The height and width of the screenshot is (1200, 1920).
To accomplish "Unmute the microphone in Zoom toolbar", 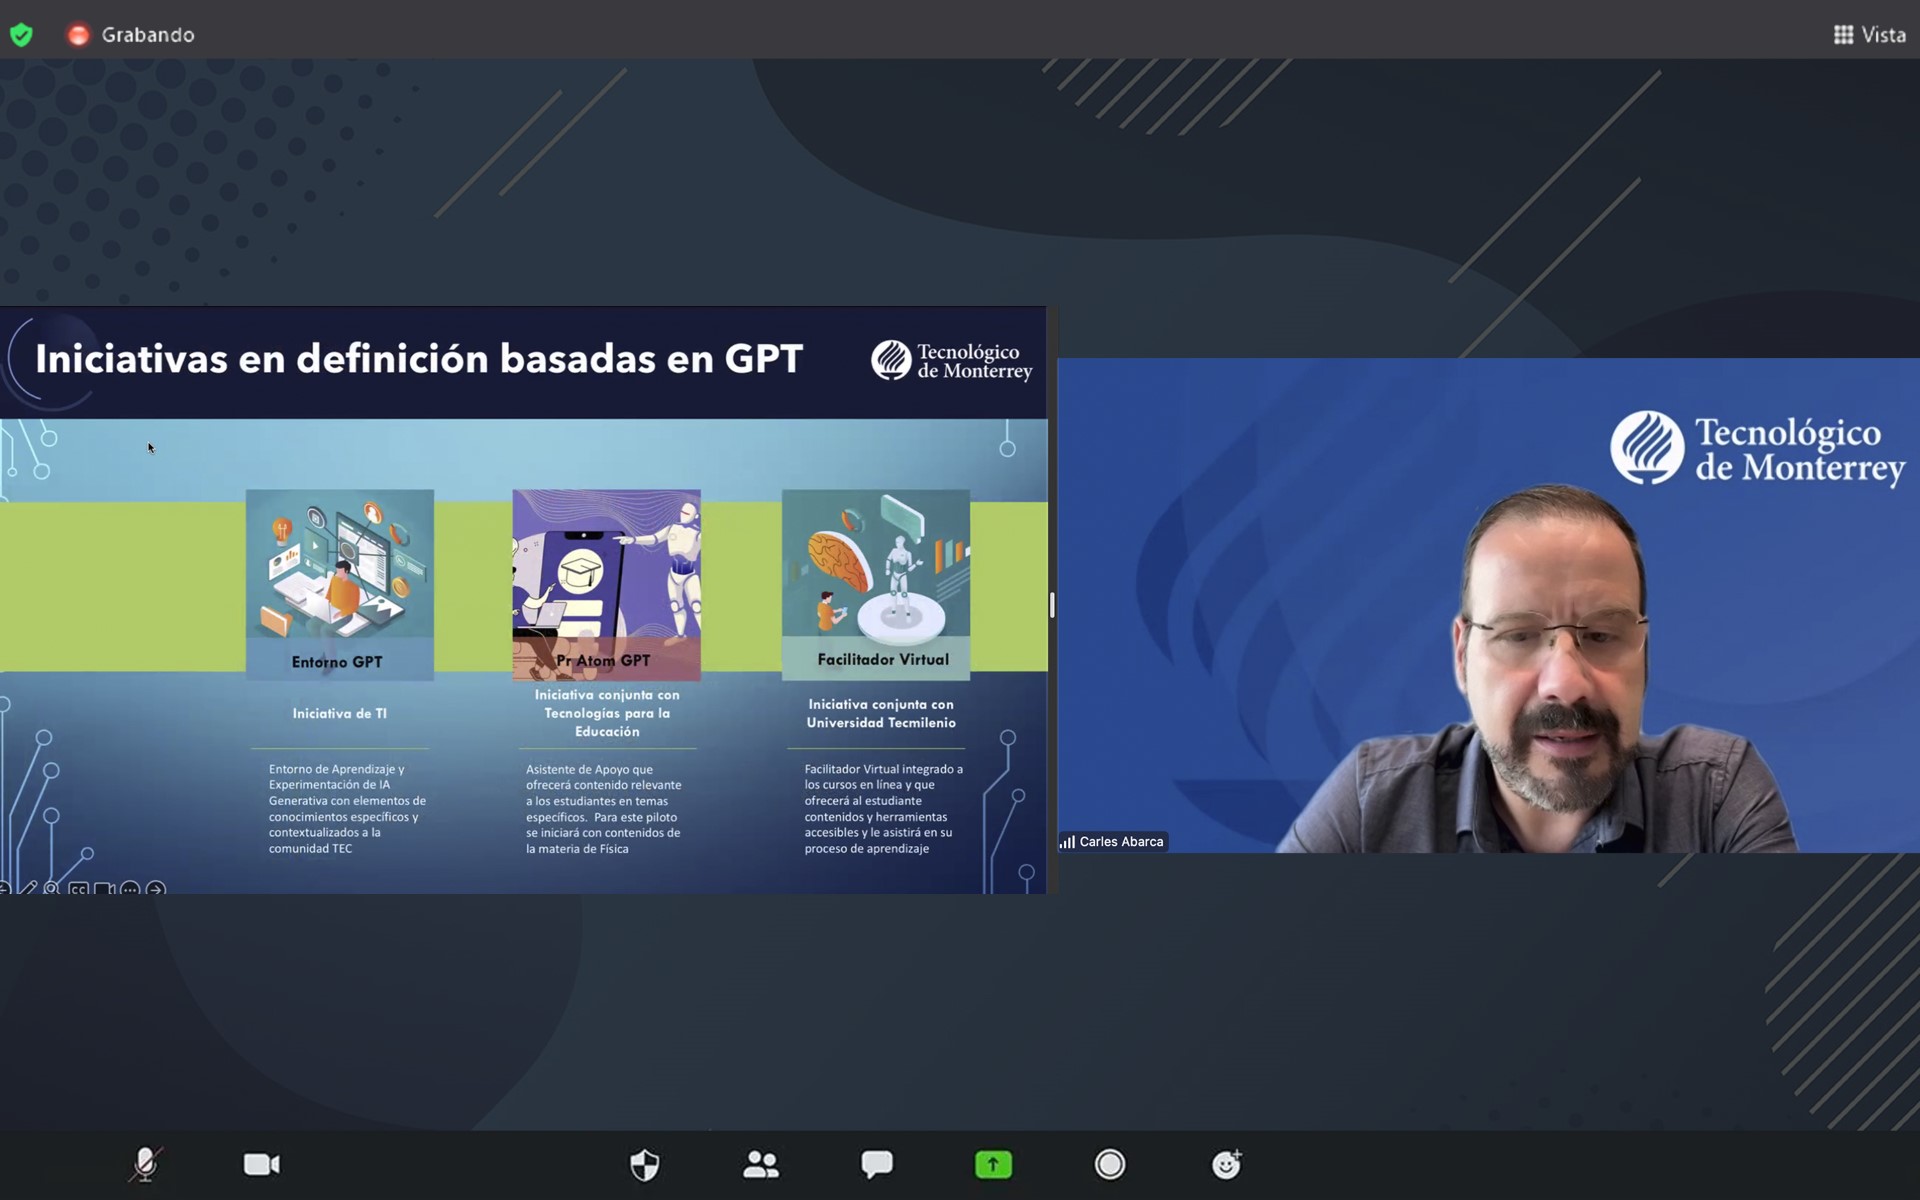I will pyautogui.click(x=145, y=1164).
